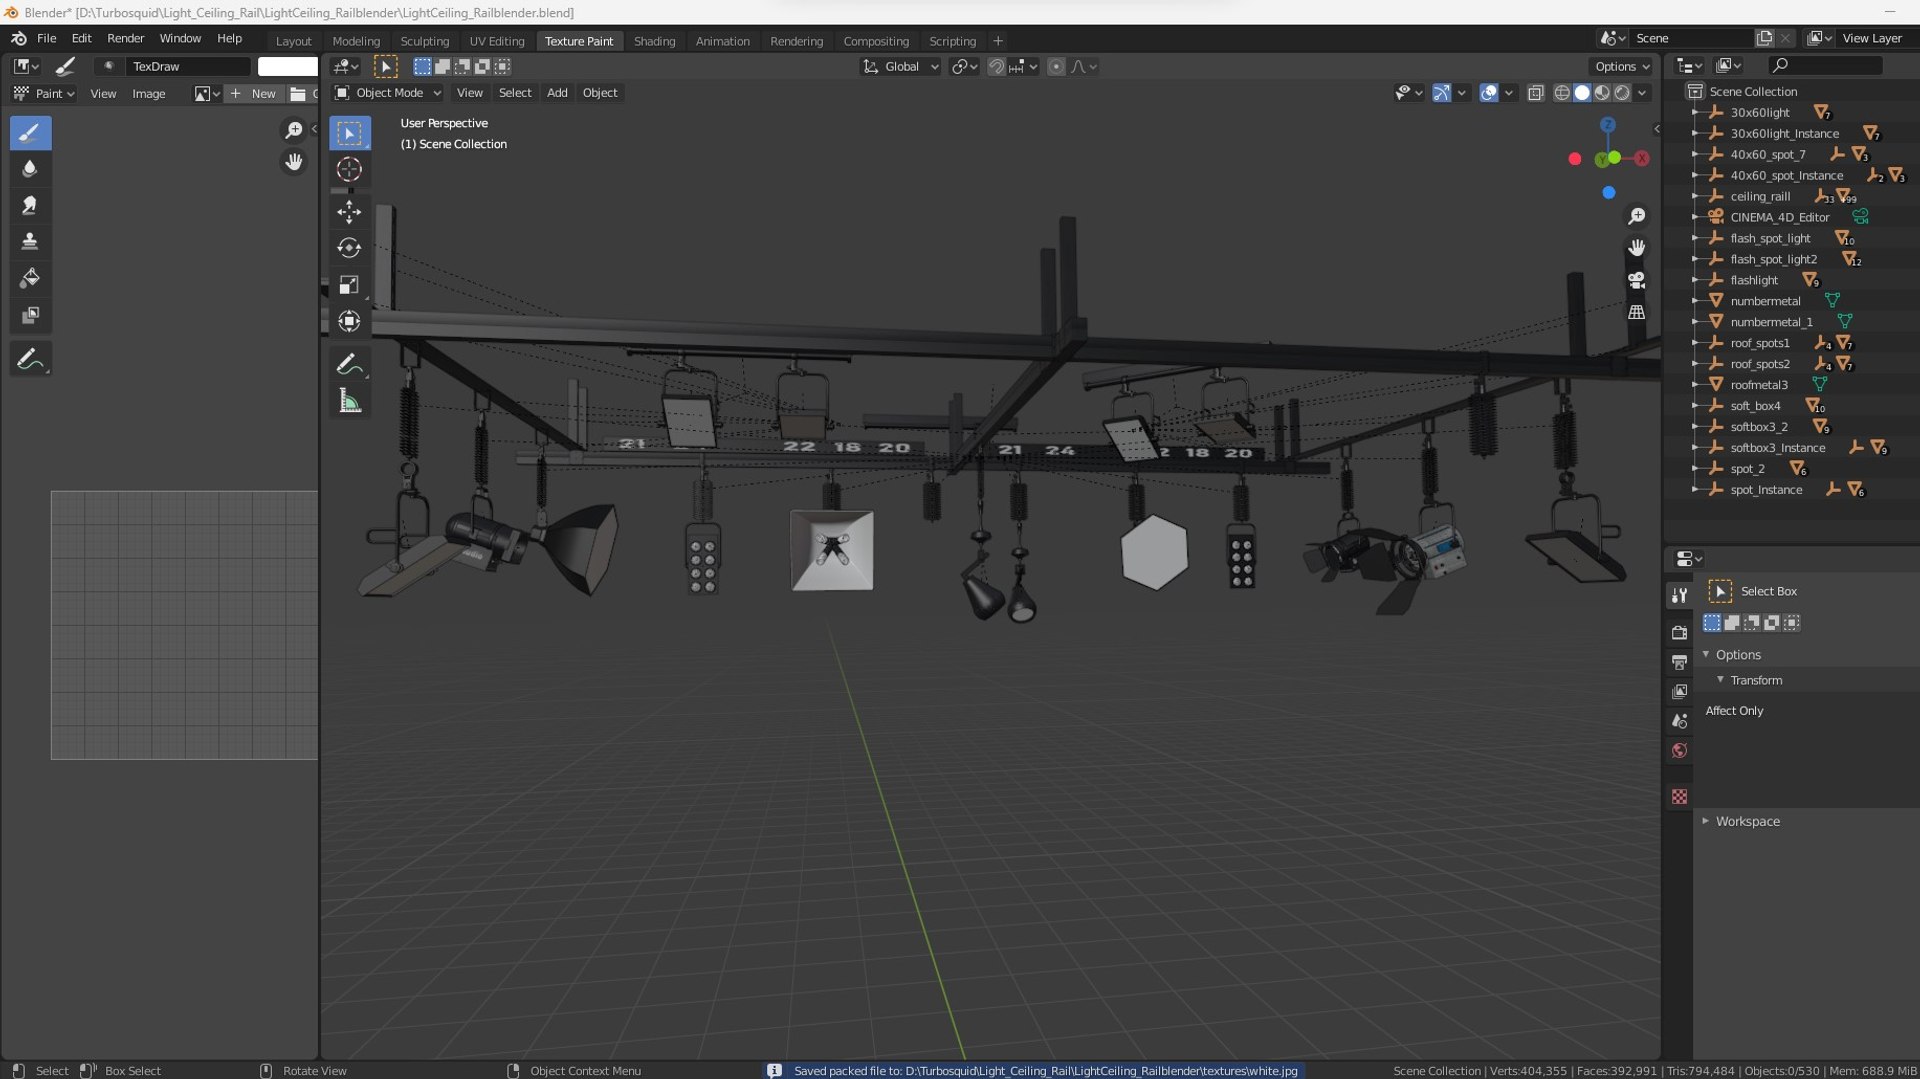Open the viewport Options dropdown
This screenshot has width=1920, height=1079.
(1621, 67)
